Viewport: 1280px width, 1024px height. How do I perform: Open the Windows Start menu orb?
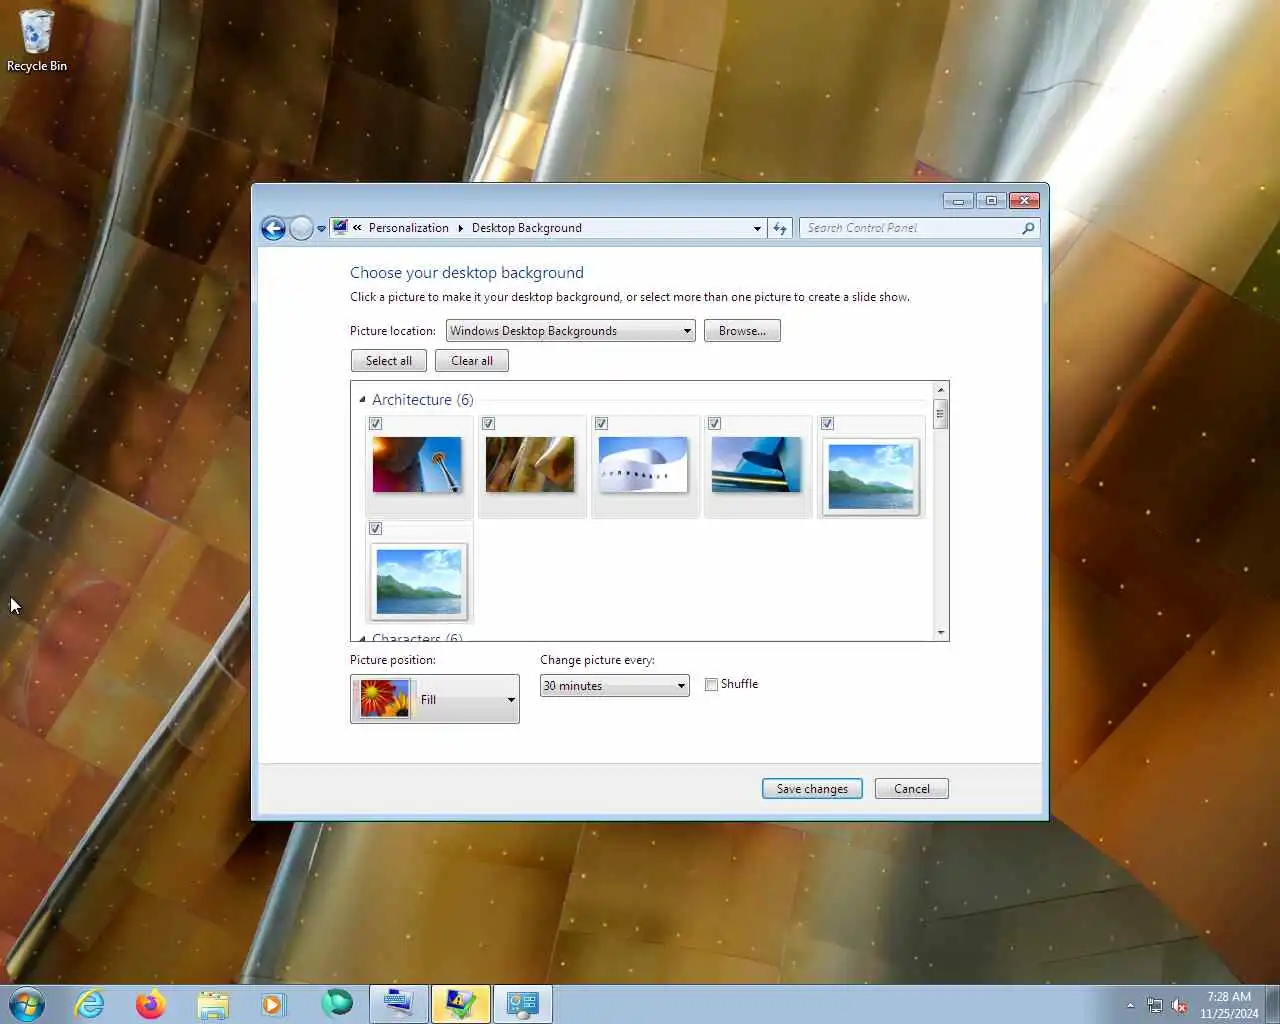coord(27,1004)
